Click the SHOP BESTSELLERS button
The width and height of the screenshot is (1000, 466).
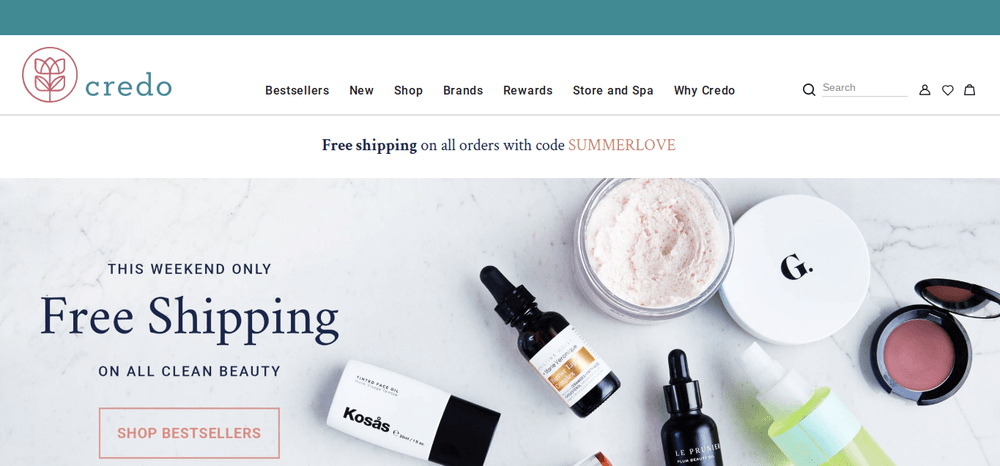point(189,433)
